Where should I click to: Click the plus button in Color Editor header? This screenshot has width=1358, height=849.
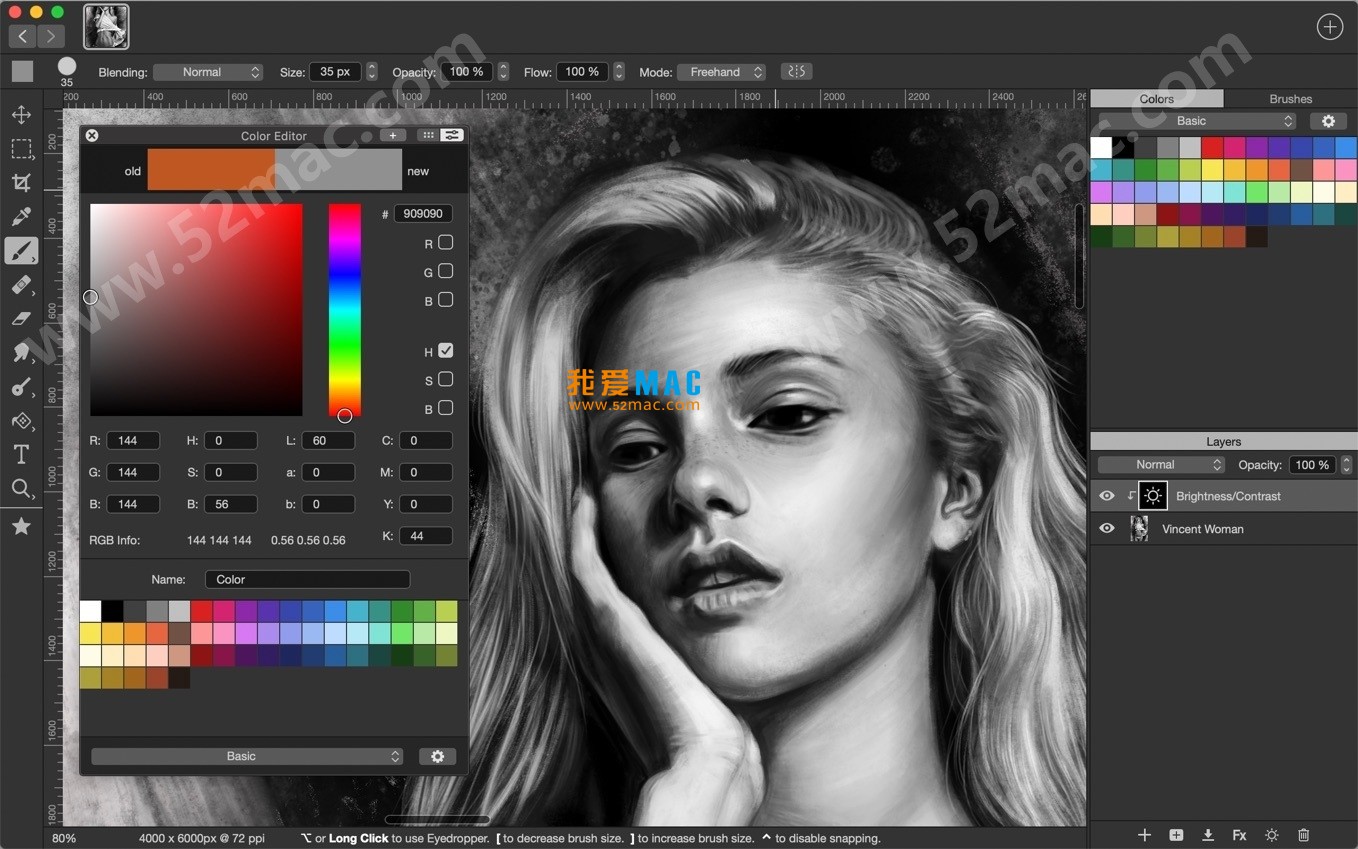click(x=393, y=135)
